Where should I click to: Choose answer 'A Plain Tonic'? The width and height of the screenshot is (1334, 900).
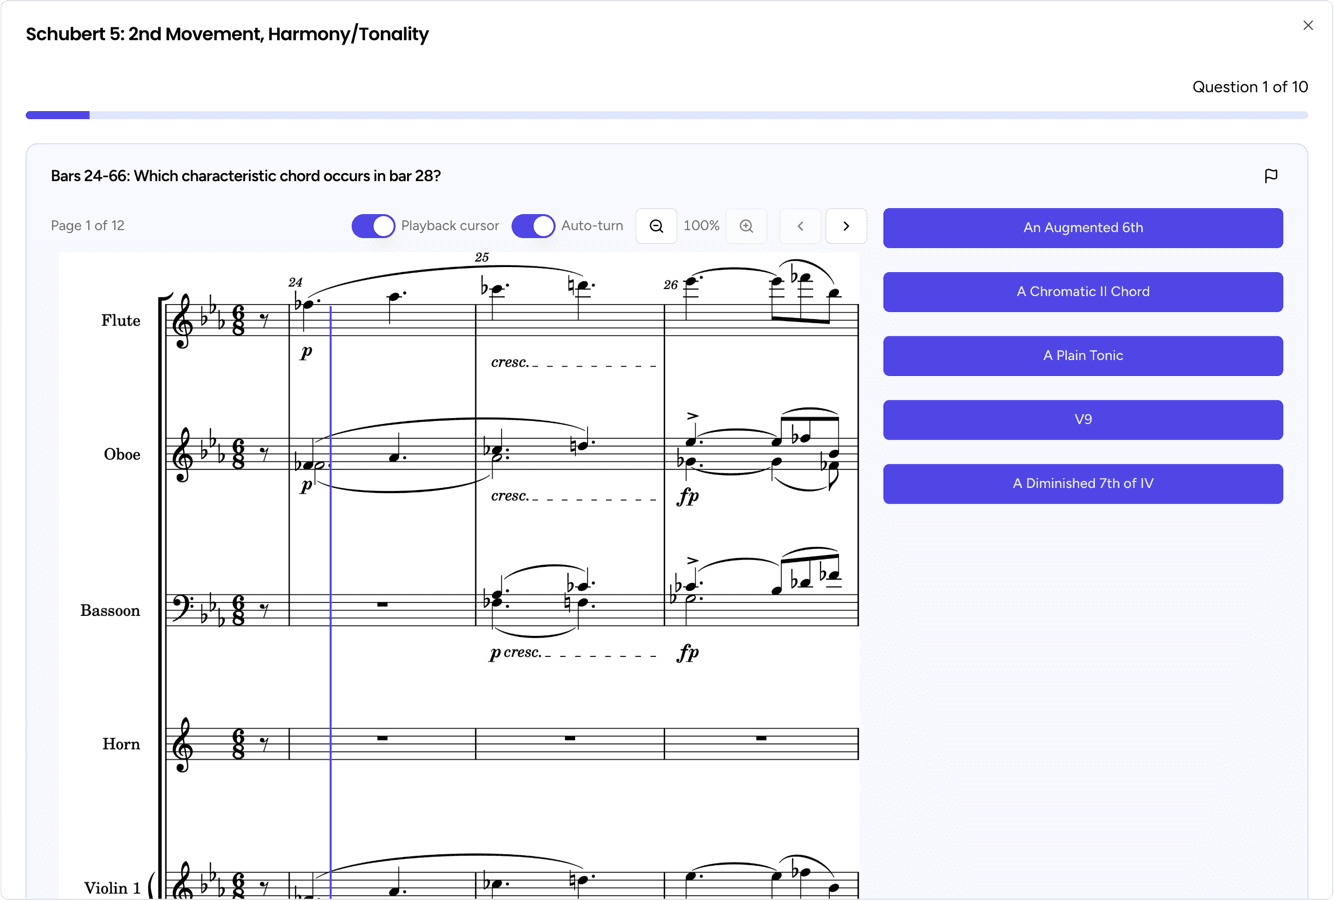click(x=1083, y=356)
